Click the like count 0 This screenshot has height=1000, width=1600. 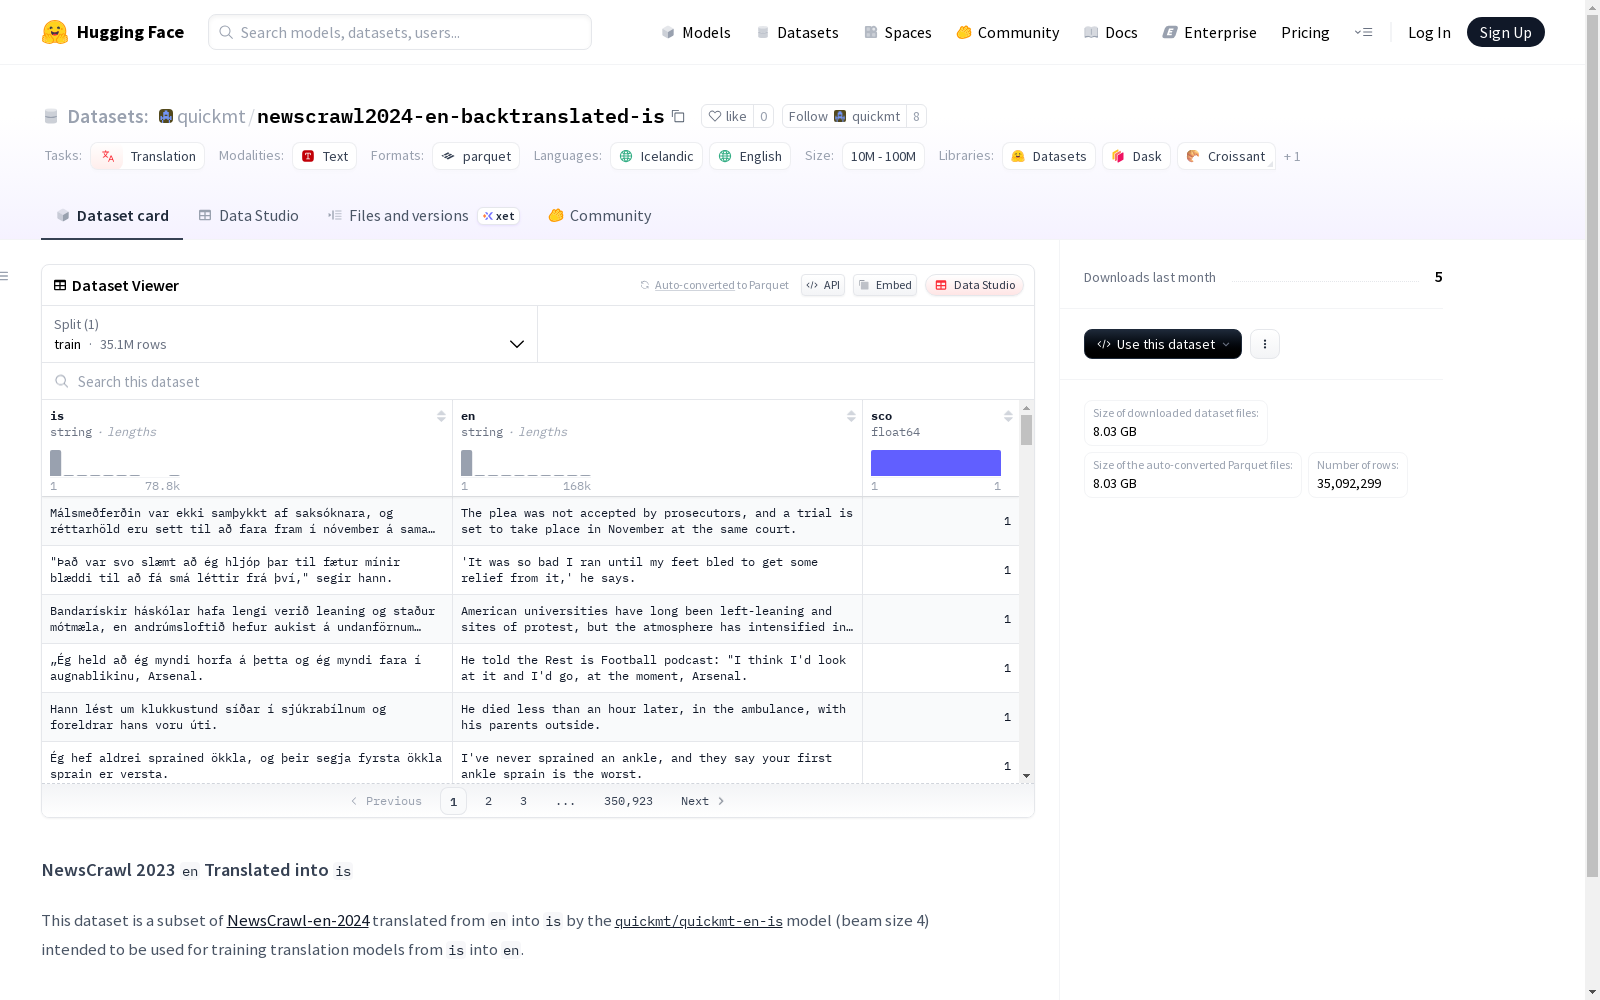763,116
